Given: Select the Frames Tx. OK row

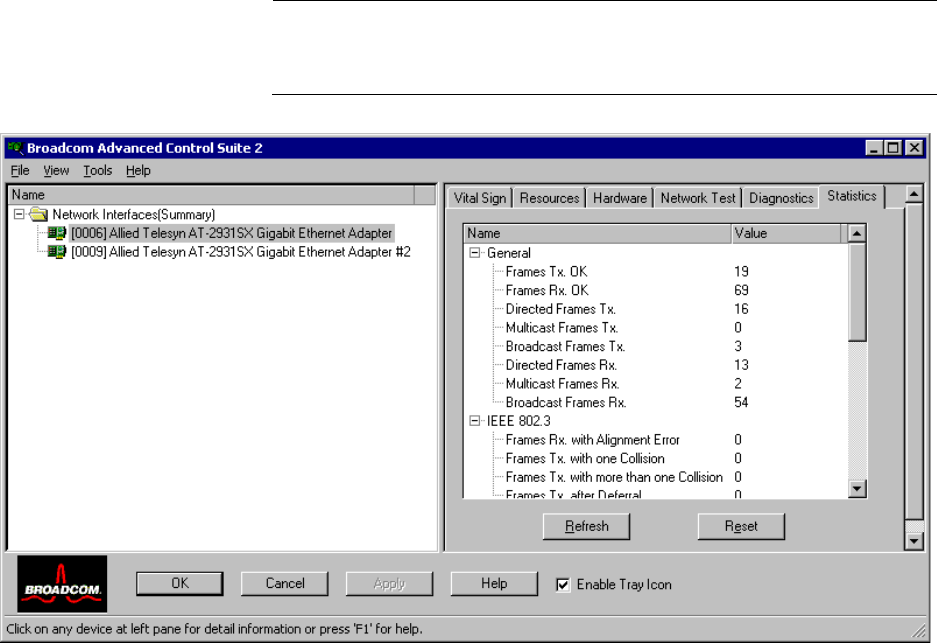Looking at the screenshot, I should 546,271.
